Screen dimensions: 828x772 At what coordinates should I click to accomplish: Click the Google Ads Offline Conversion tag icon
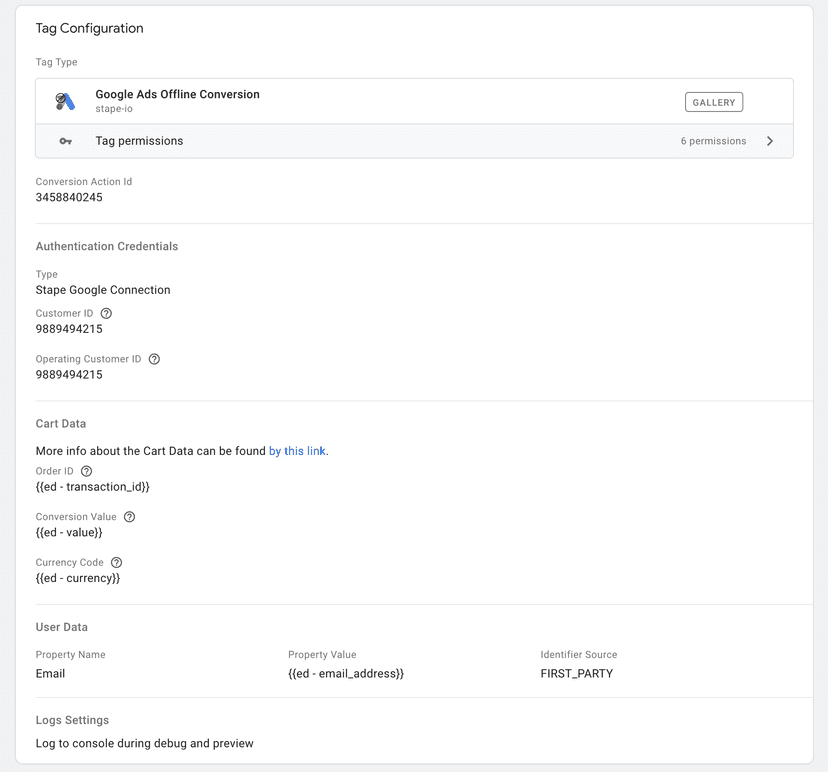(x=63, y=101)
